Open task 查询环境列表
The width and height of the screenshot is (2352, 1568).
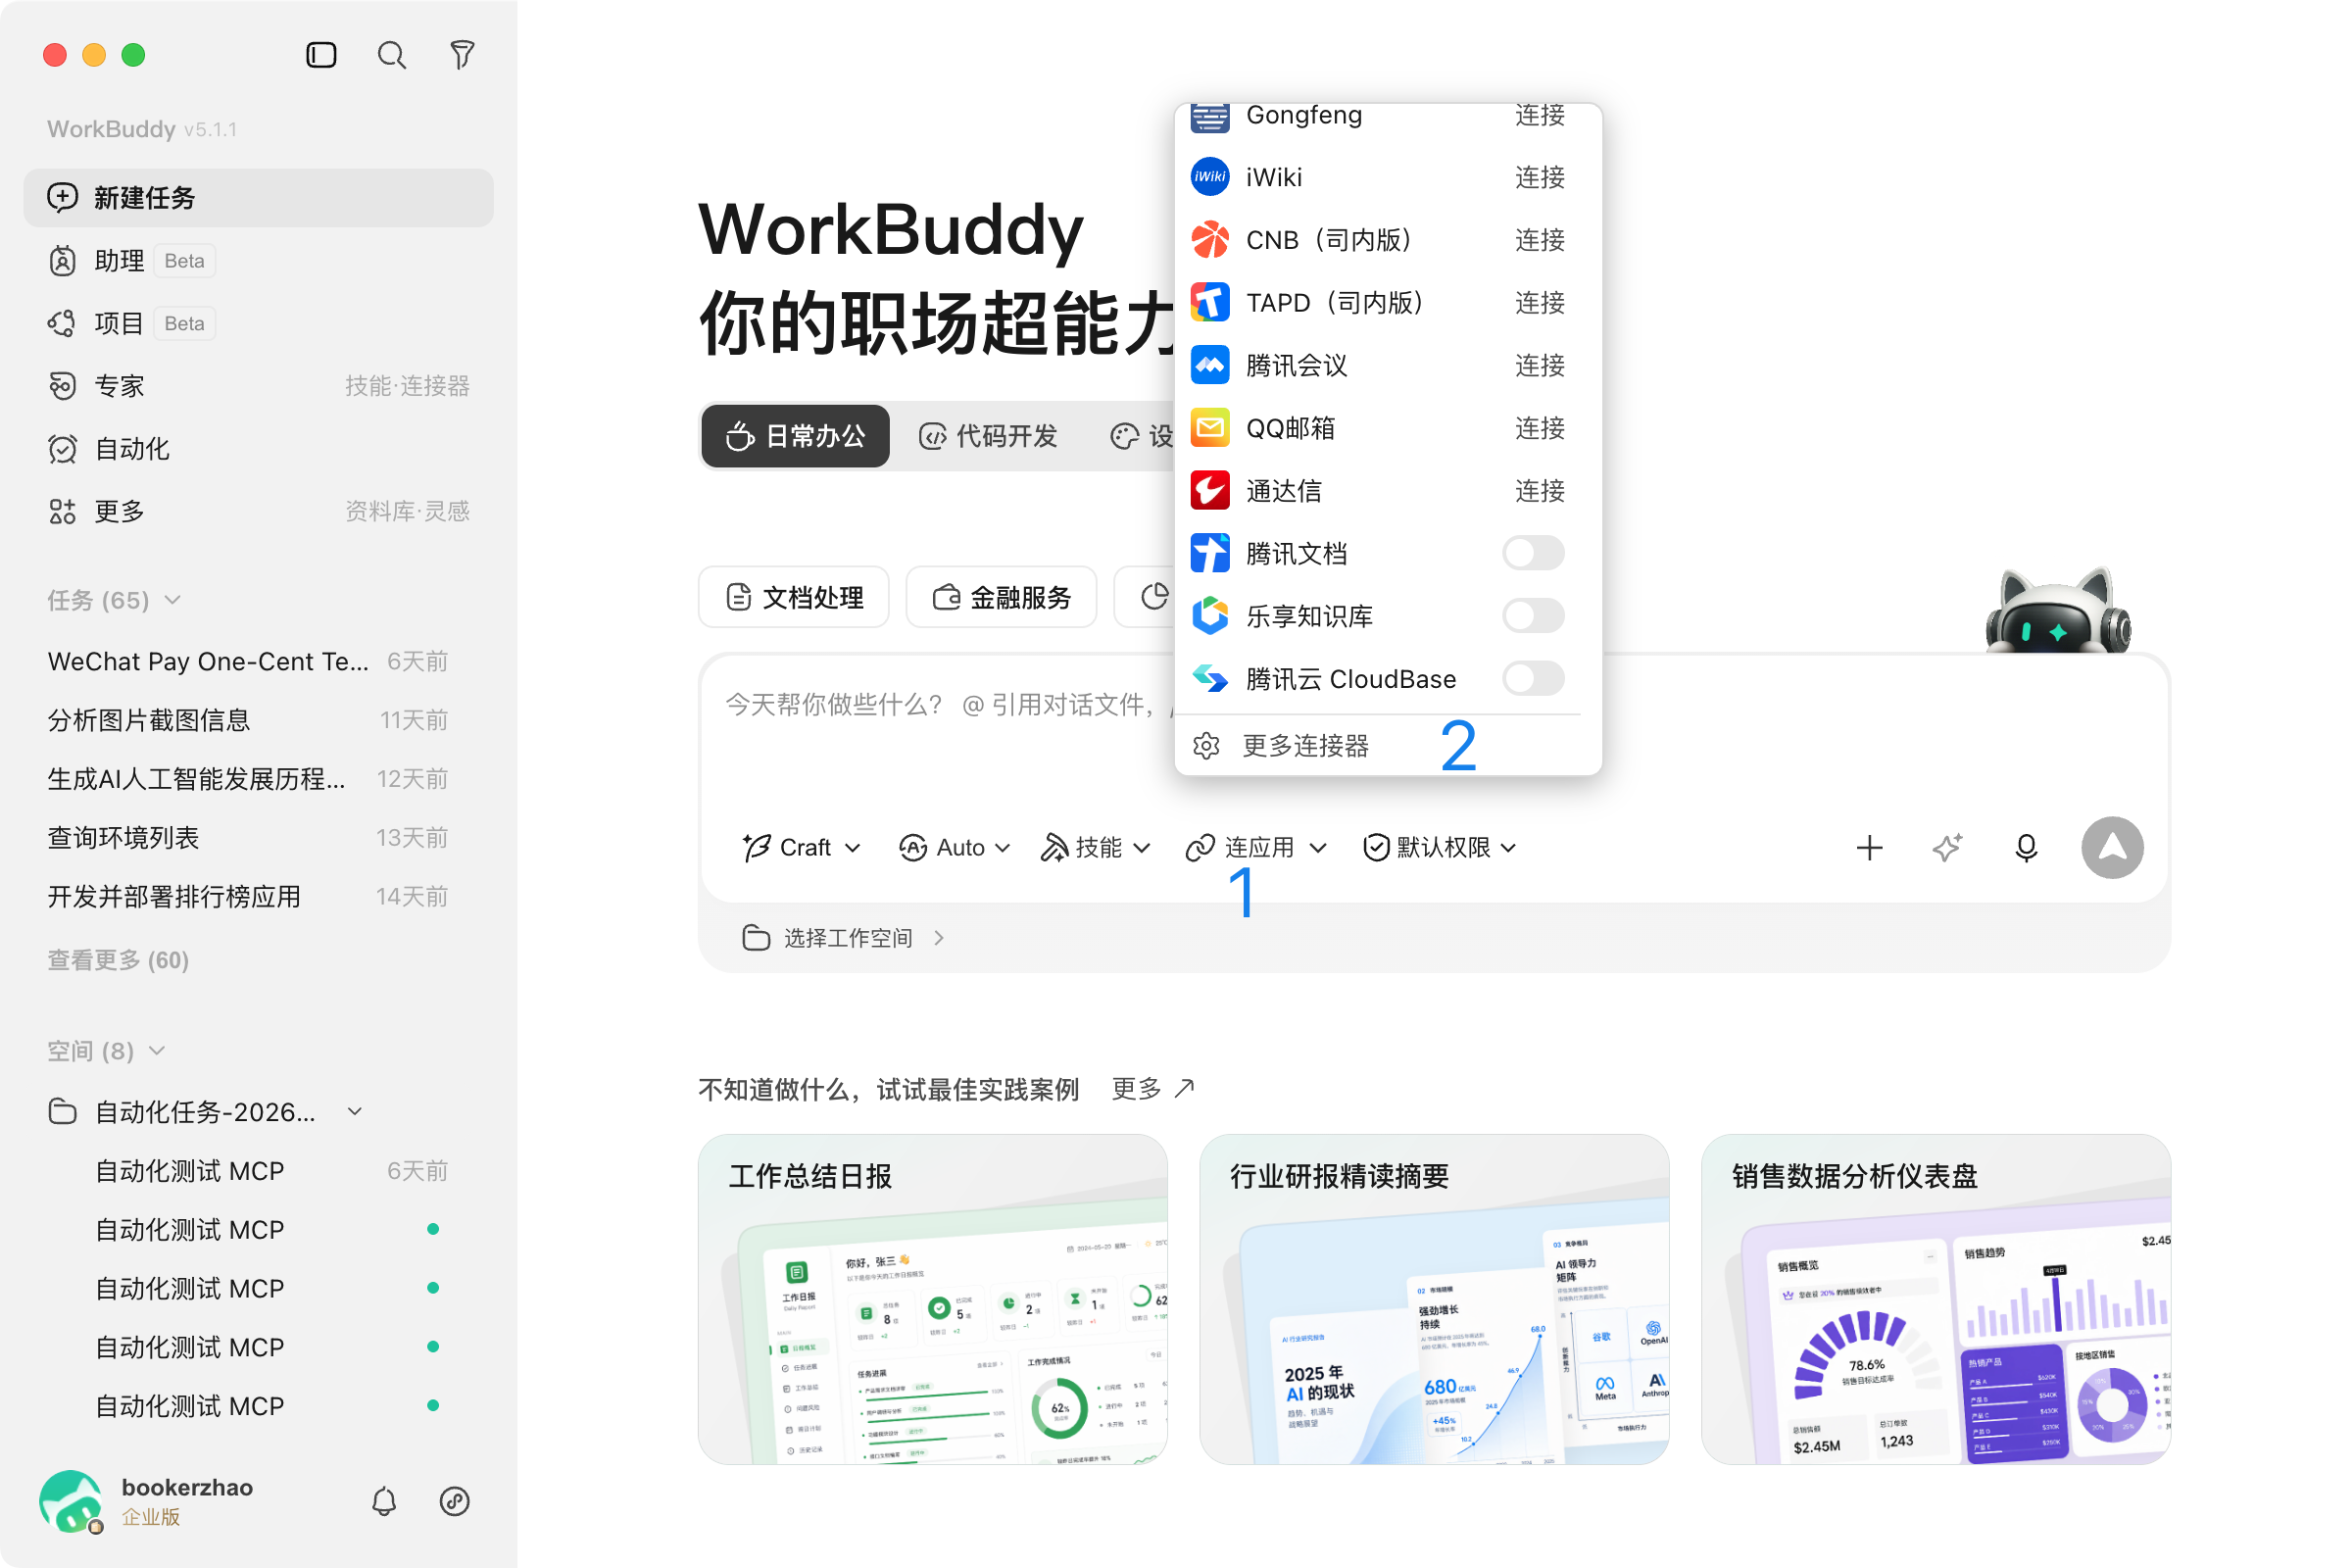click(248, 838)
